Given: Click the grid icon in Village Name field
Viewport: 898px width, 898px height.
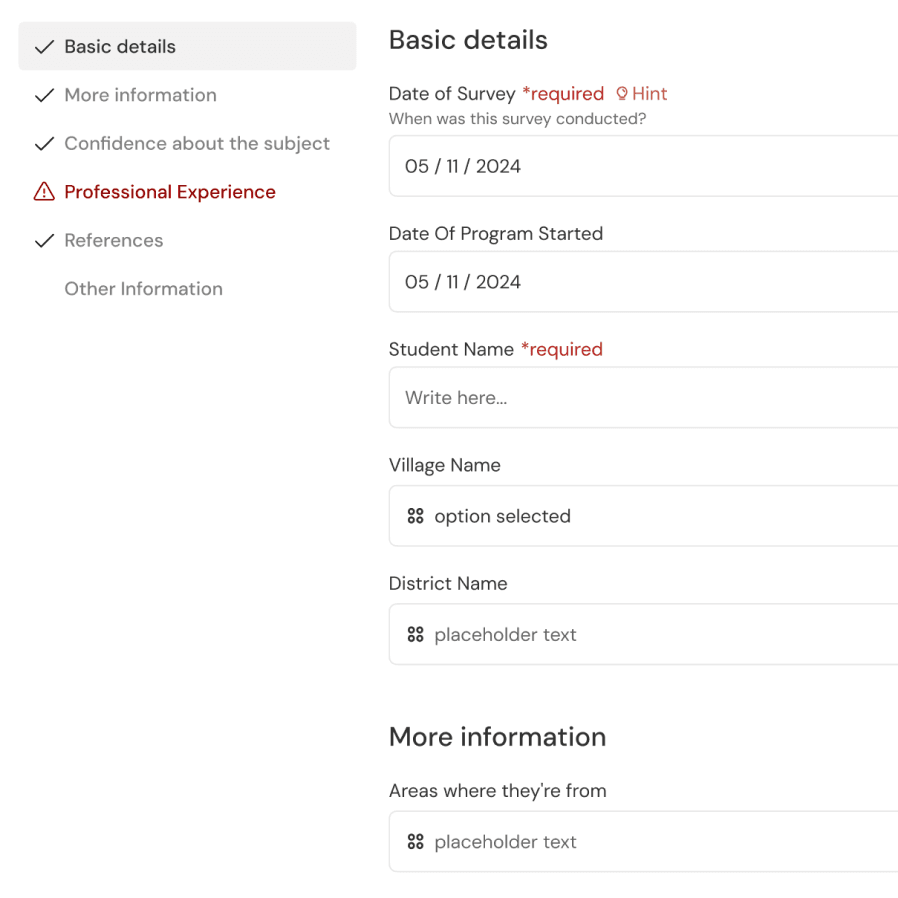Looking at the screenshot, I should (x=415, y=516).
